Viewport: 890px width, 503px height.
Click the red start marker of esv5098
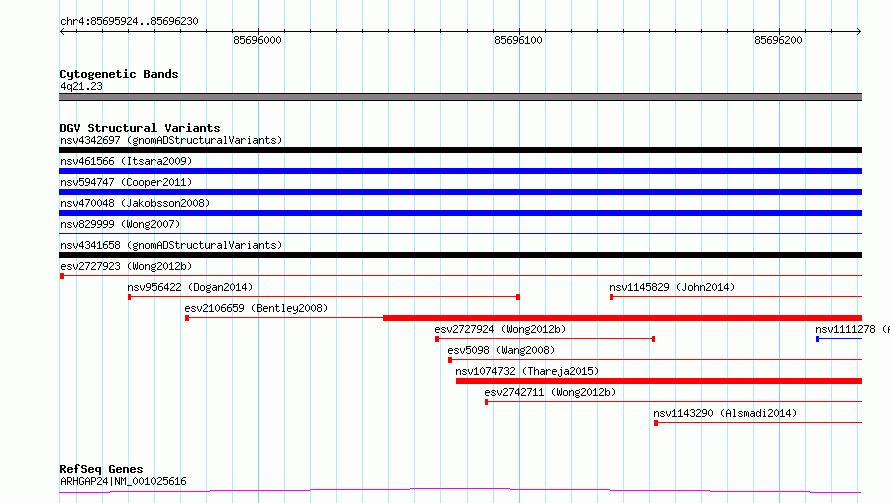tap(450, 360)
